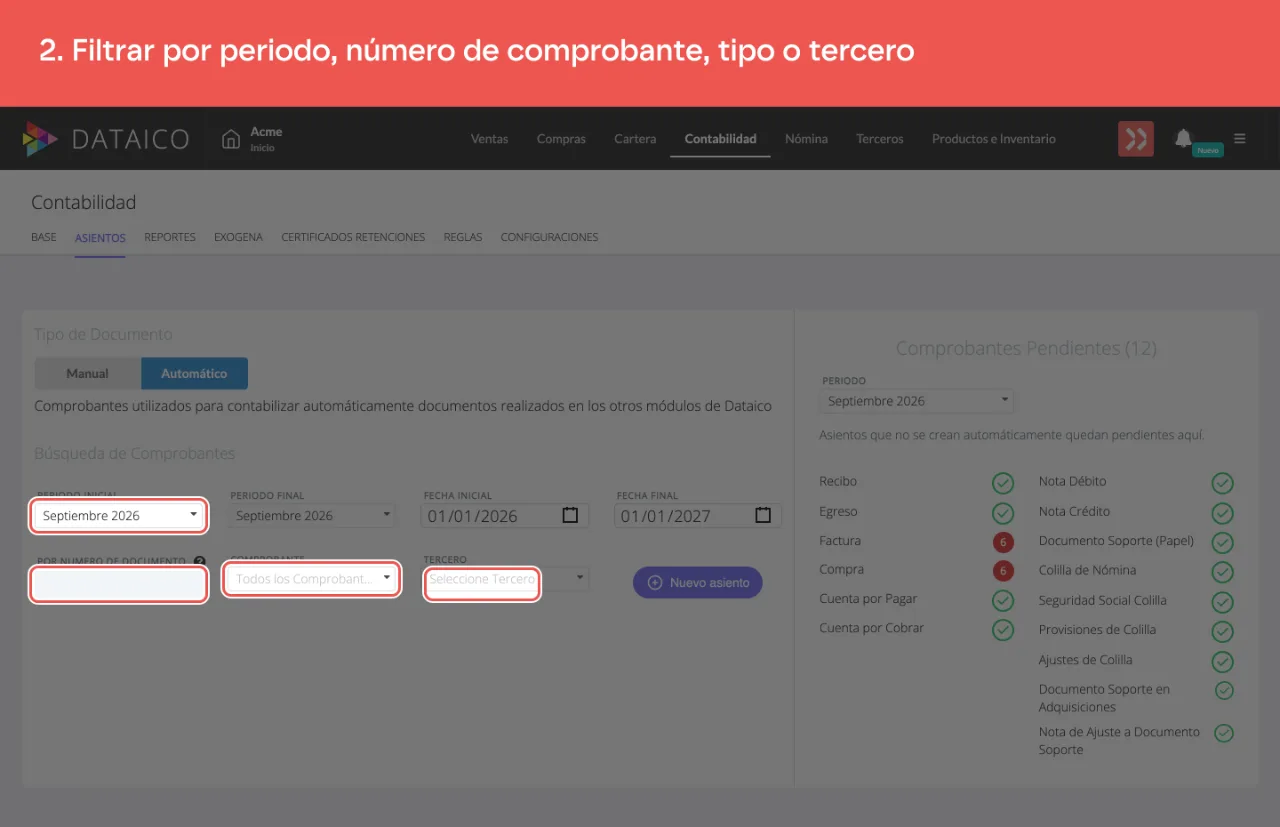The image size is (1280, 827).
Task: Open the Ventas menu
Action: pos(489,139)
